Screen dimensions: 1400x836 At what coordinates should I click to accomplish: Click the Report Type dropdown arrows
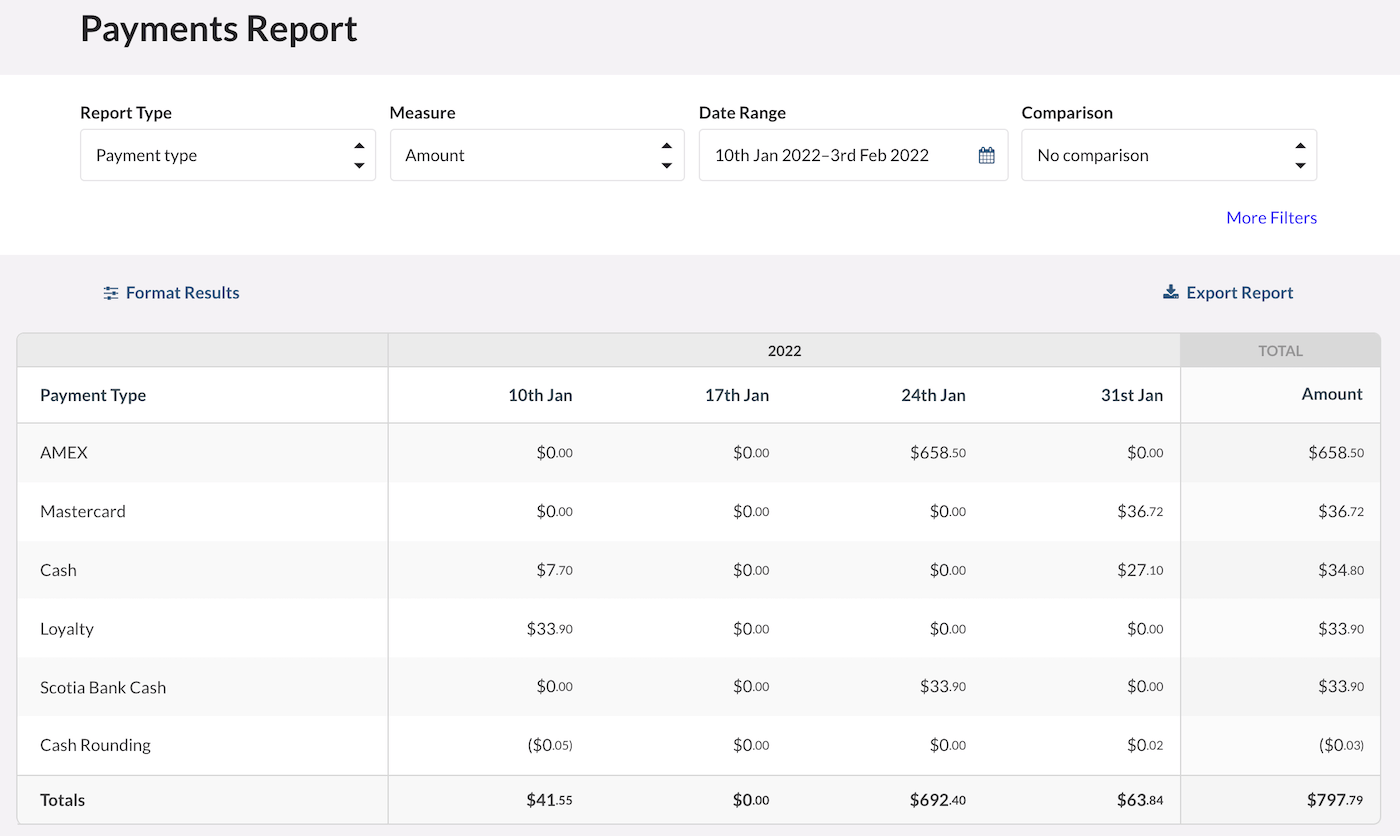[358, 155]
